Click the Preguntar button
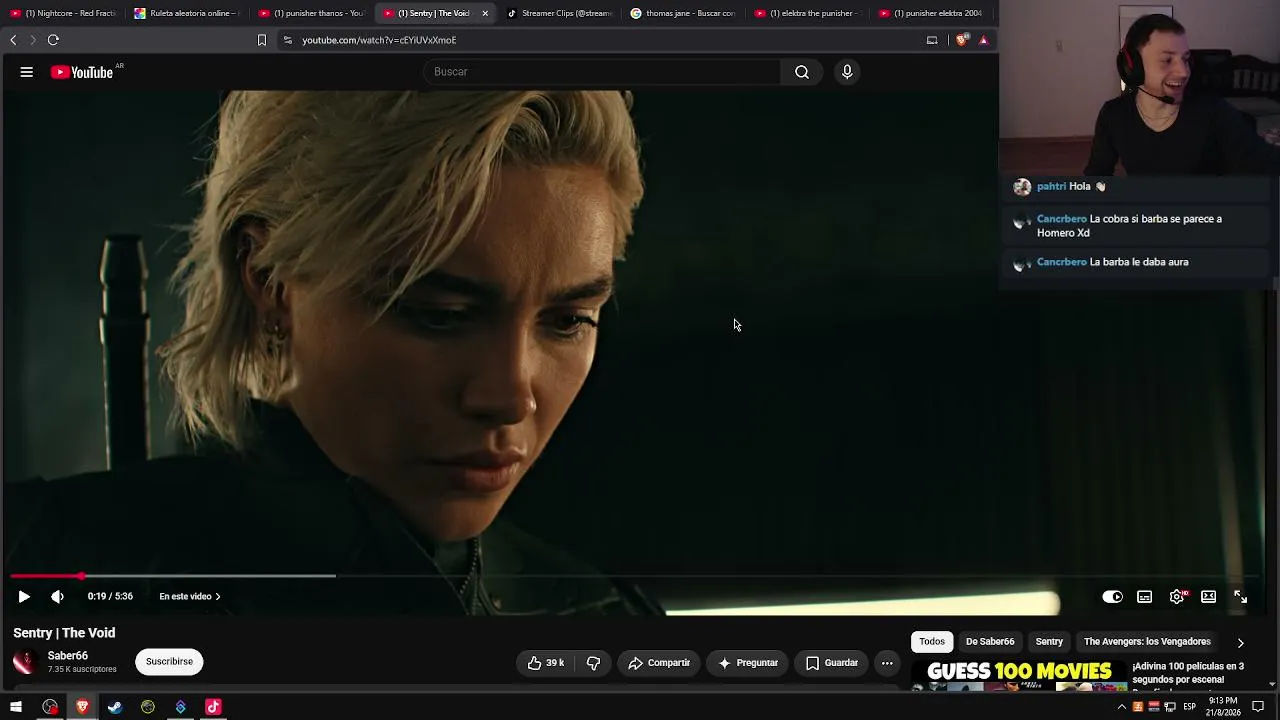 pyautogui.click(x=748, y=663)
